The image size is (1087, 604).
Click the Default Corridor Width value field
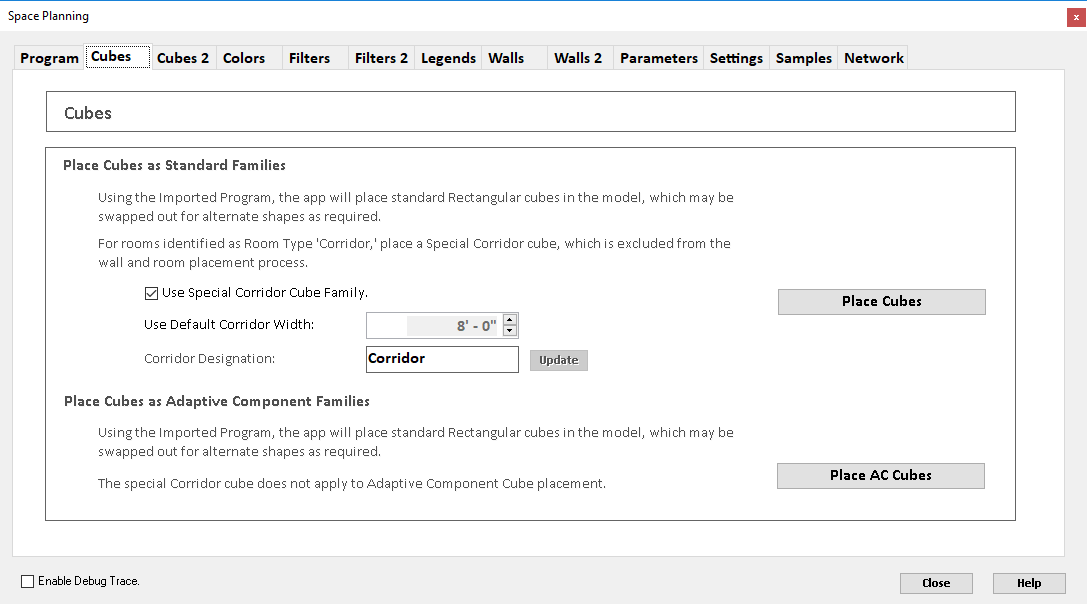tap(434, 326)
